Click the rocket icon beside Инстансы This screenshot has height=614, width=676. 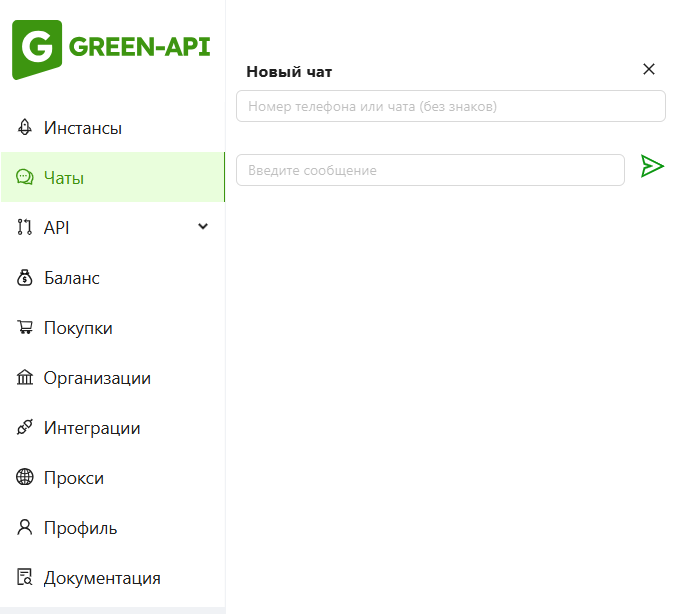[25, 128]
